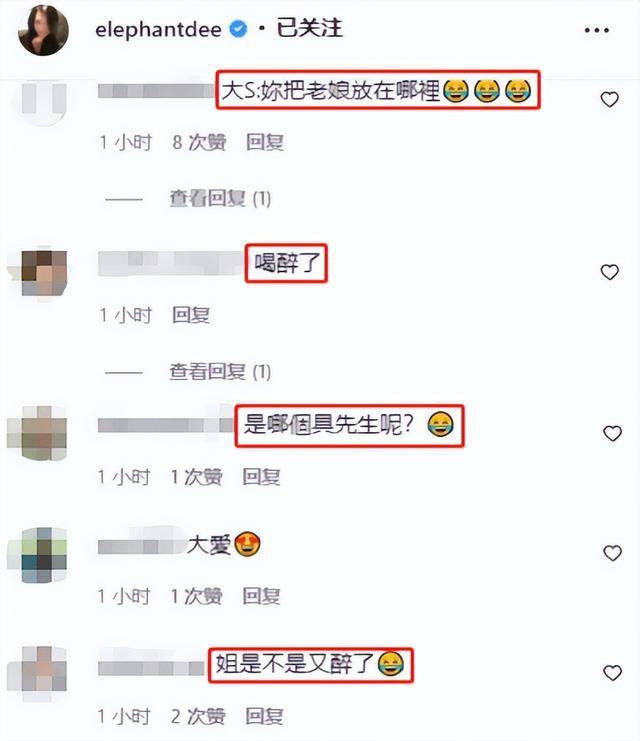
Task: Open the elephantdee username link
Action: 158,30
